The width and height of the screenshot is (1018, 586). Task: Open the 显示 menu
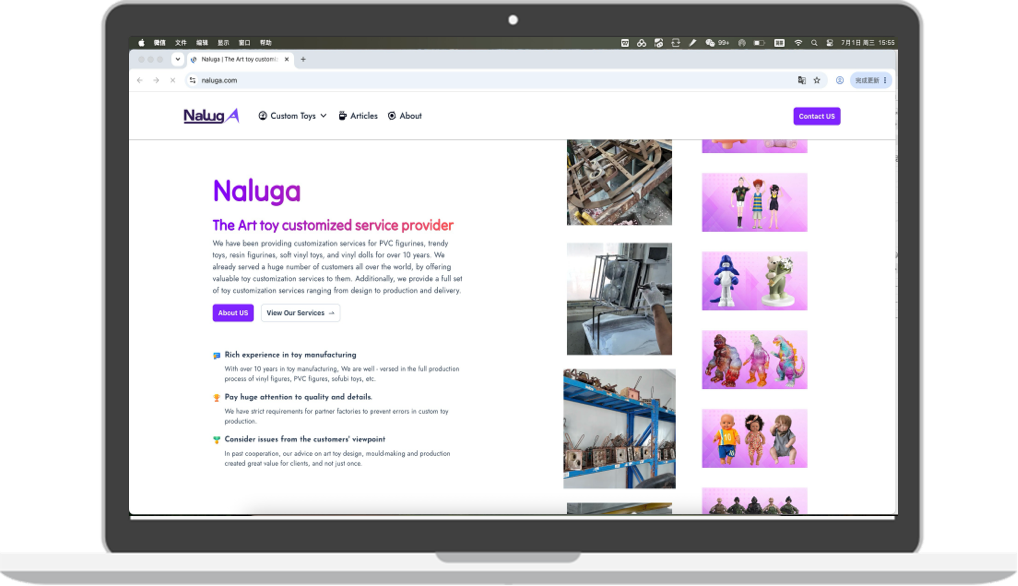click(223, 43)
